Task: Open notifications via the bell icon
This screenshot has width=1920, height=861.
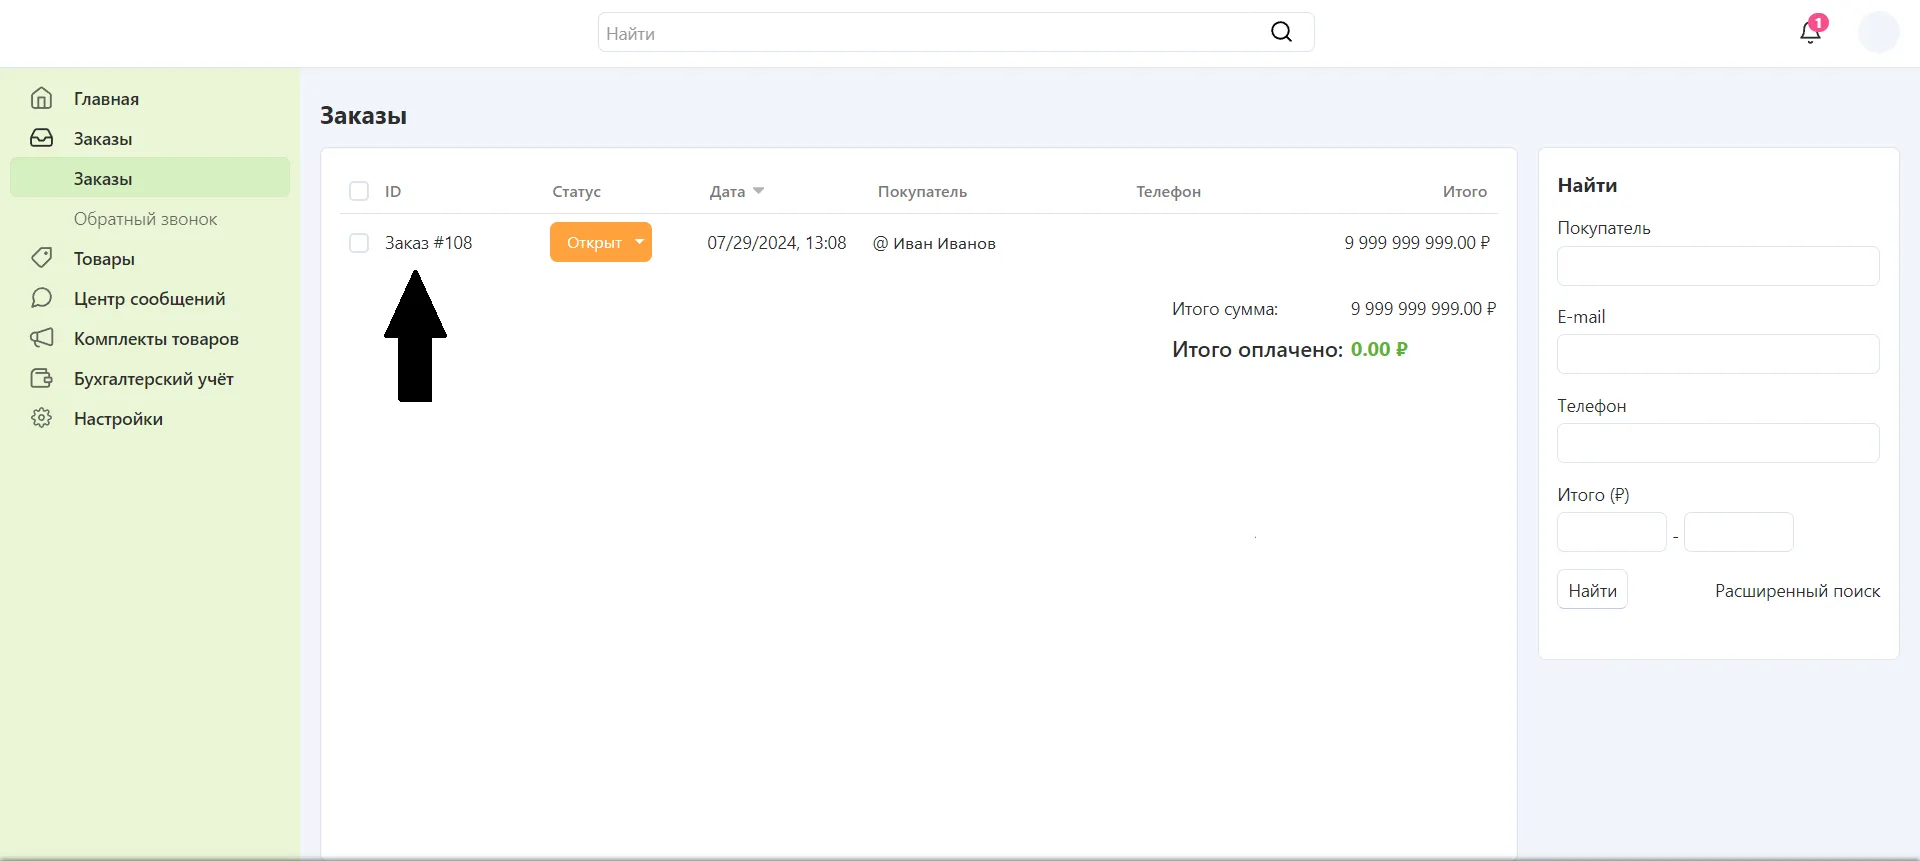Action: [x=1810, y=32]
